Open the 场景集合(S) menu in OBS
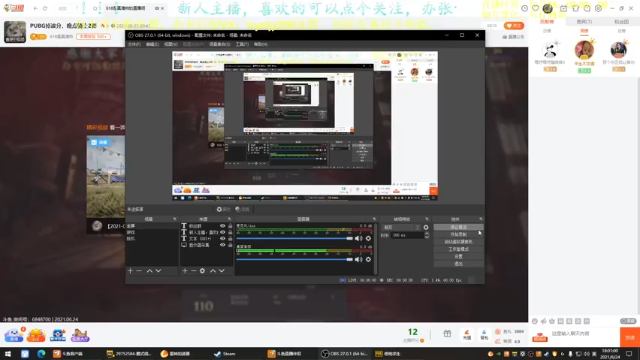The height and width of the screenshot is (360, 640). coord(220,44)
